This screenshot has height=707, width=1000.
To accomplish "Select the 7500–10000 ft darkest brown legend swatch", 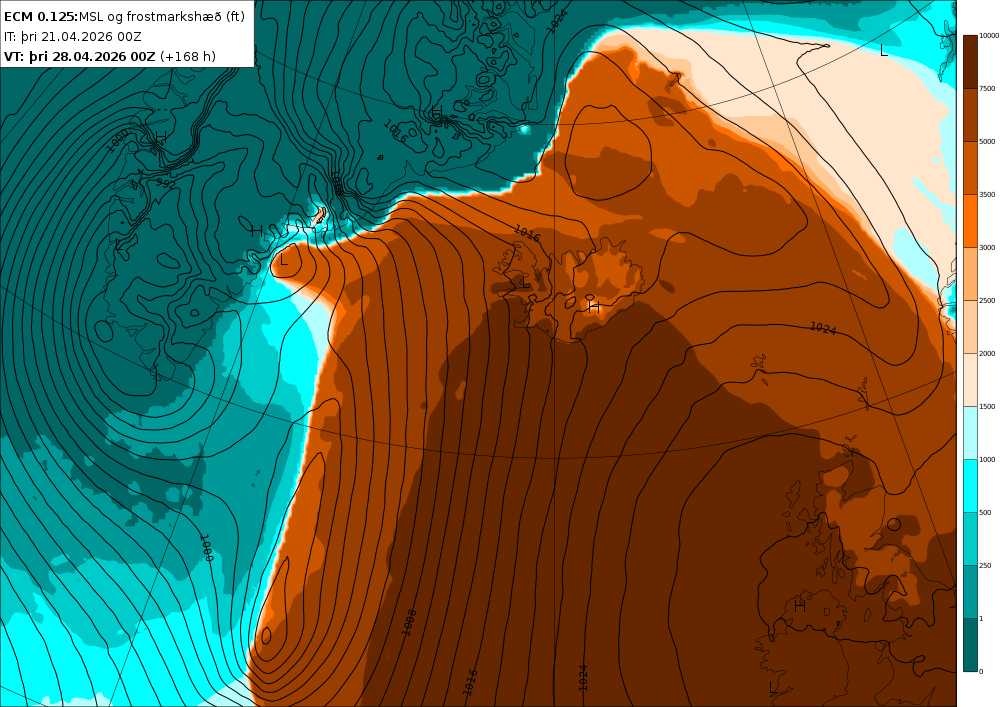I will click(x=969, y=62).
